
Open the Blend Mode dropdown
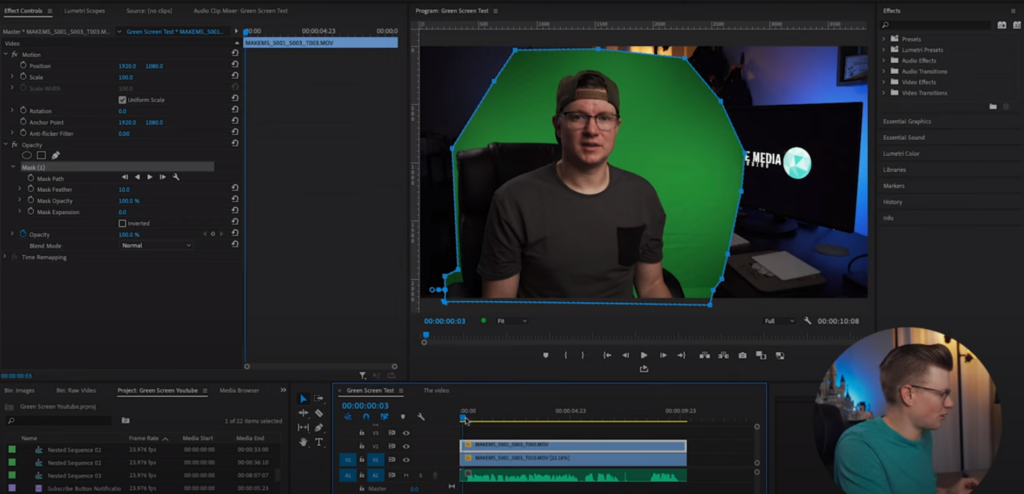pos(155,245)
